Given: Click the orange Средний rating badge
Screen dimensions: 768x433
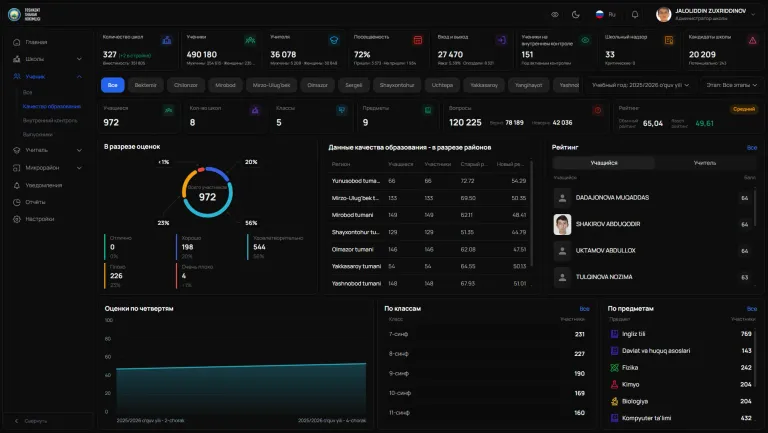Looking at the screenshot, I should 744,109.
